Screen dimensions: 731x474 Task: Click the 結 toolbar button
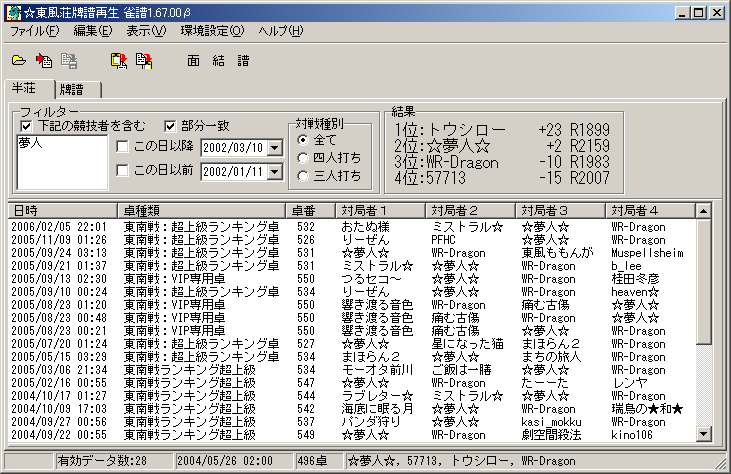click(x=219, y=60)
